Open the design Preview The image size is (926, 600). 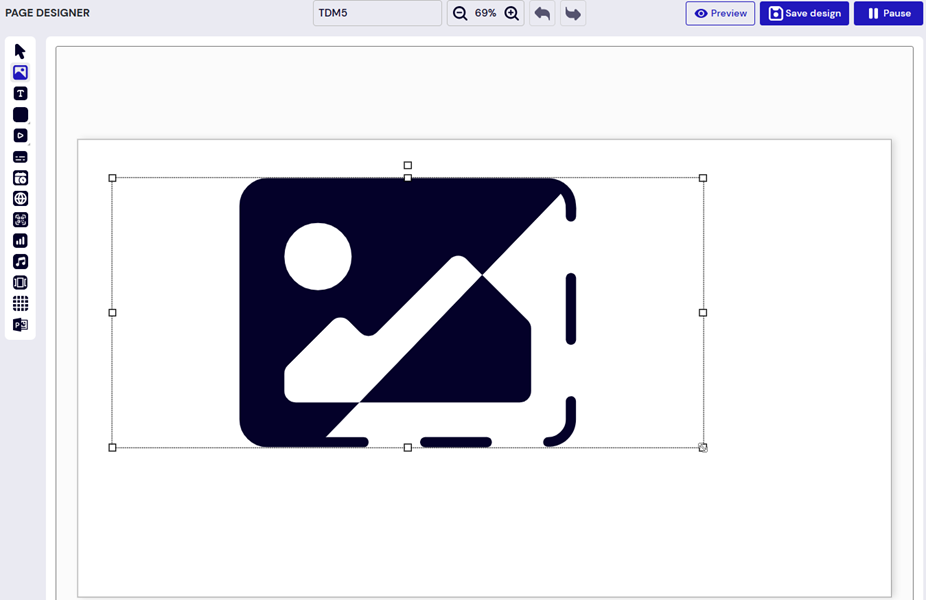(720, 13)
